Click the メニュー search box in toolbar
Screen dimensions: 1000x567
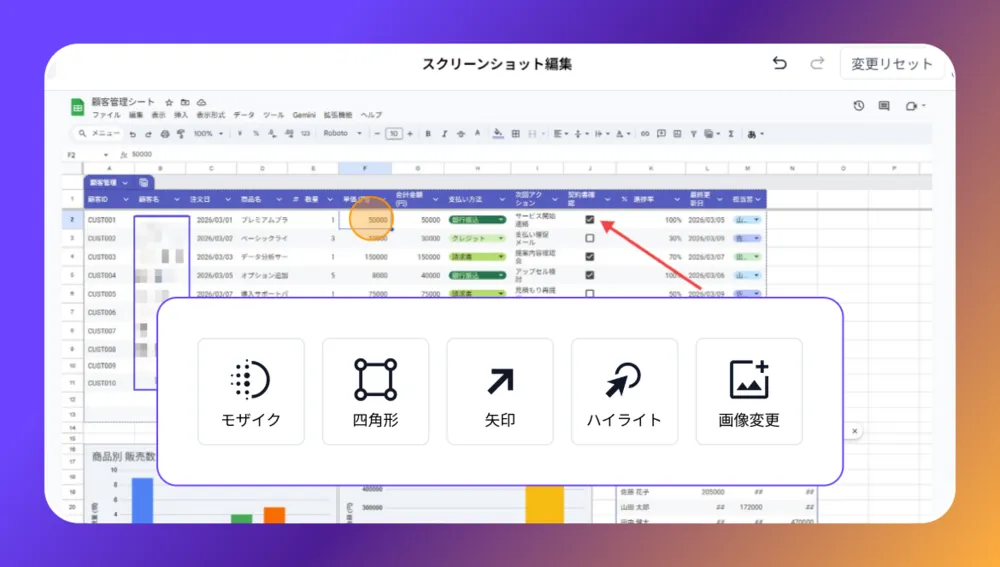(x=99, y=134)
